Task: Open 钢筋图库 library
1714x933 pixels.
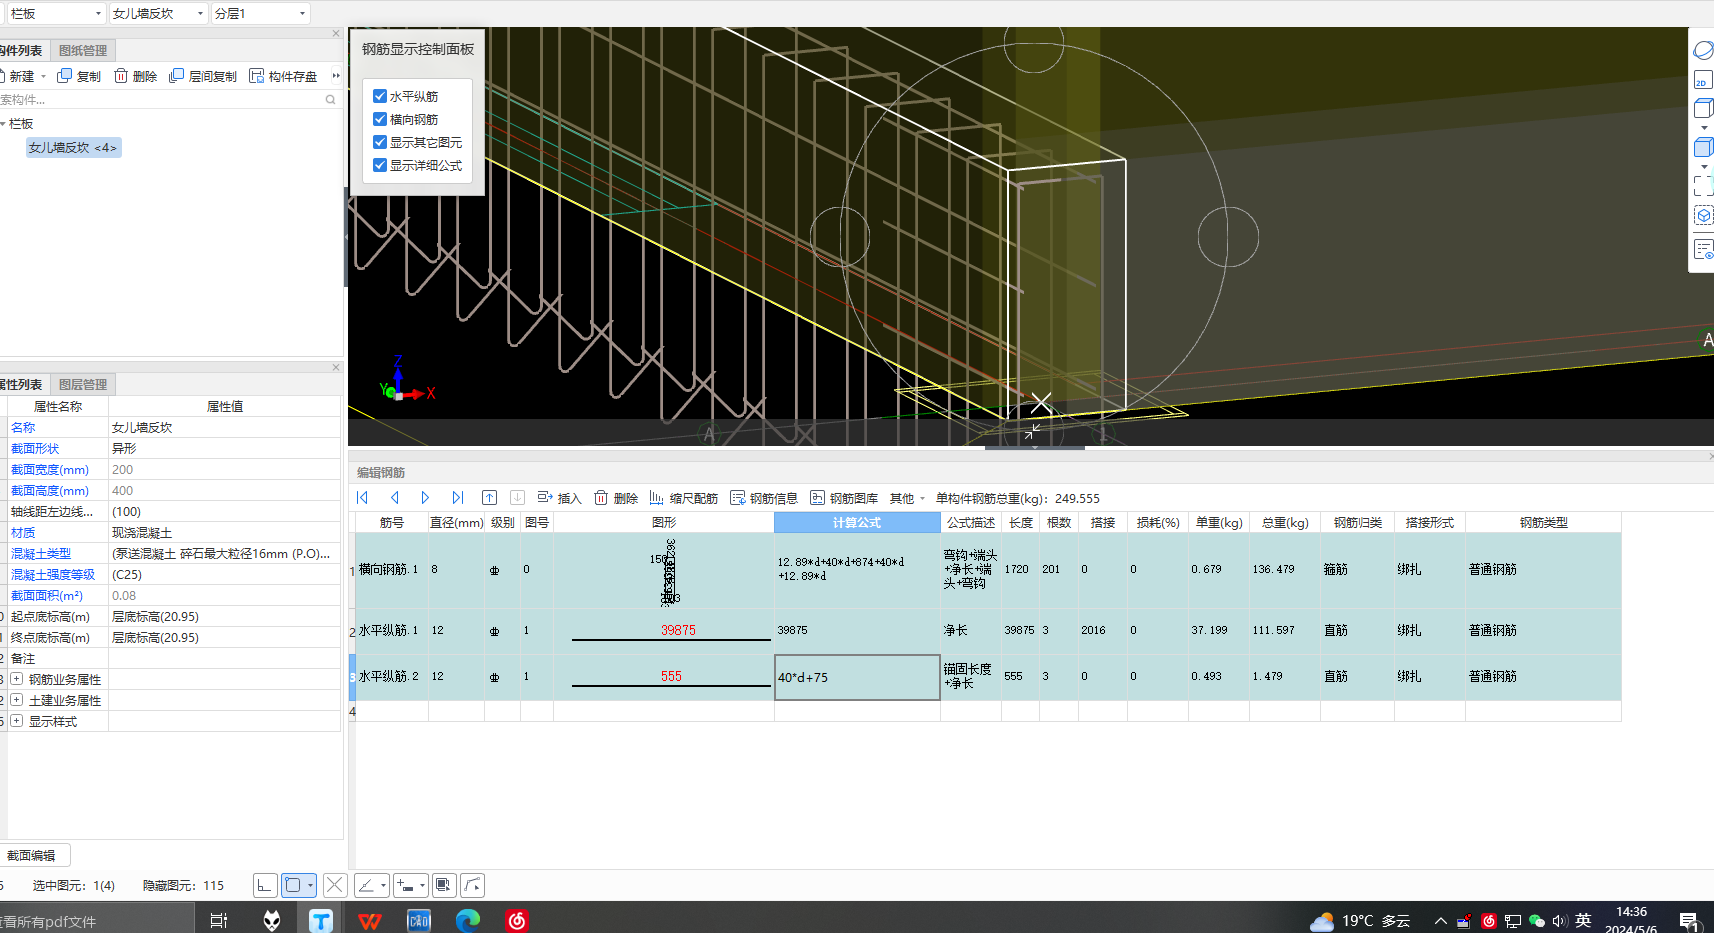Action: click(x=844, y=498)
